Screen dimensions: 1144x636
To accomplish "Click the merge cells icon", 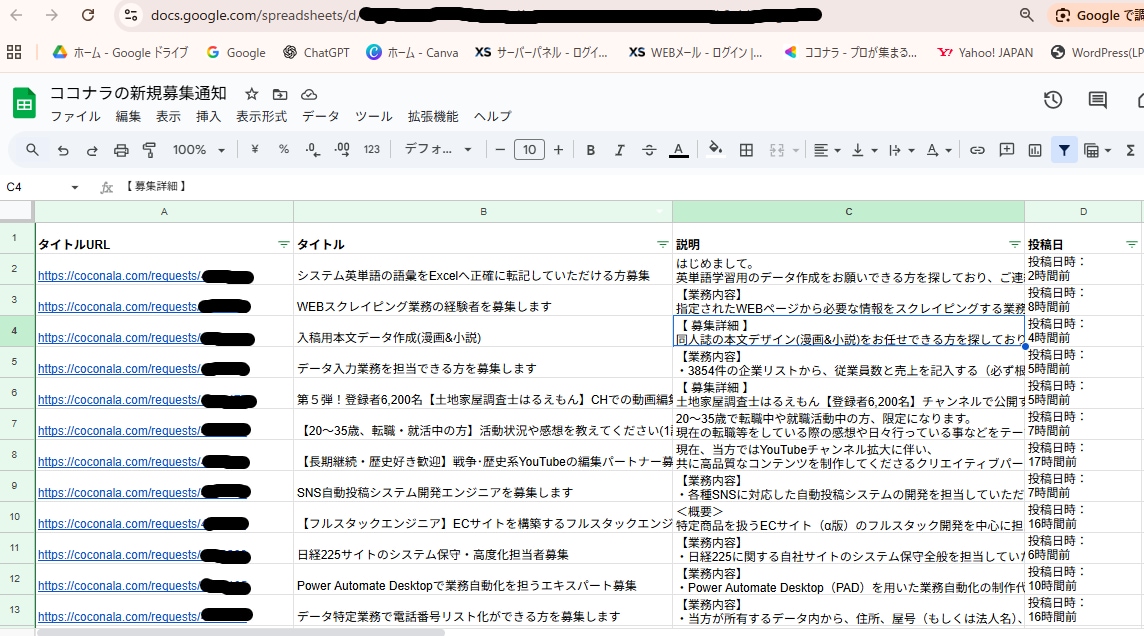I will point(777,150).
